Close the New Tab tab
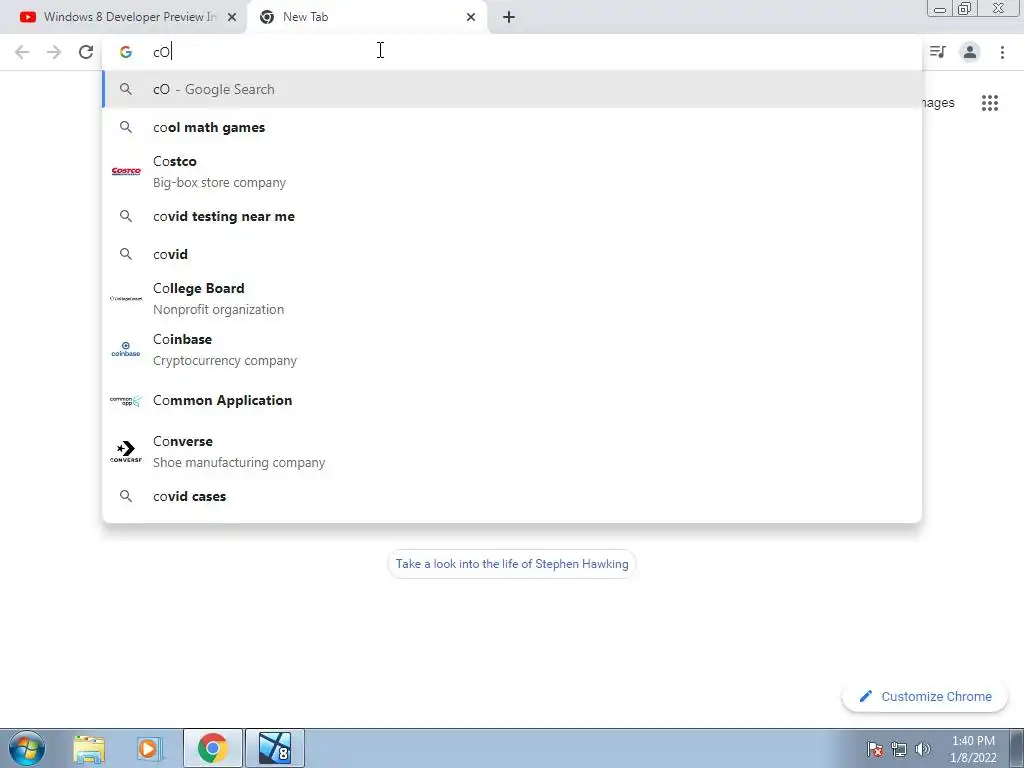1024x768 pixels. click(471, 17)
